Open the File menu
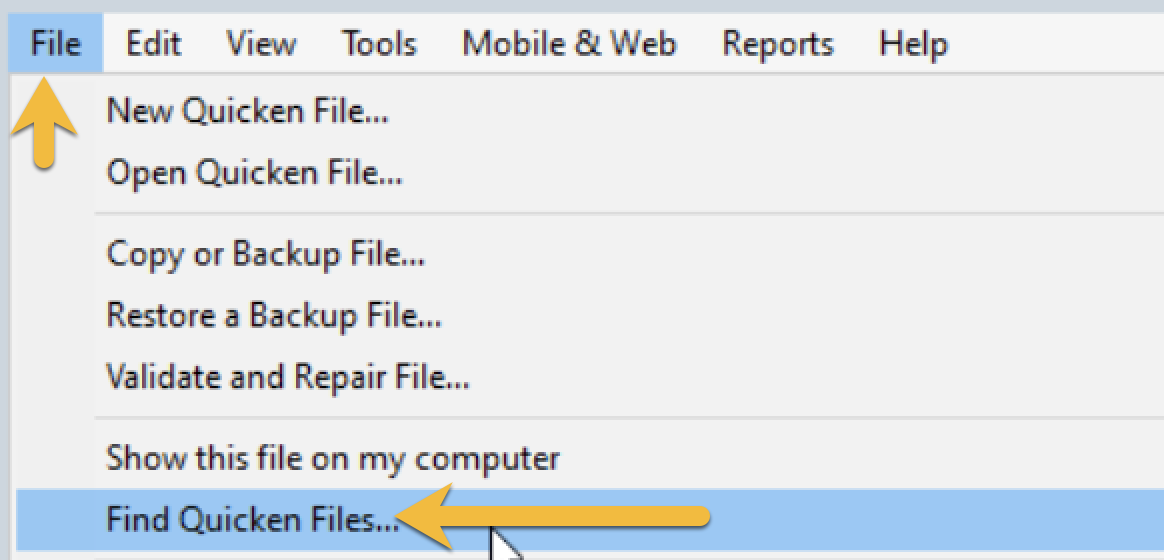Screen dimensions: 1164x560 click(55, 44)
